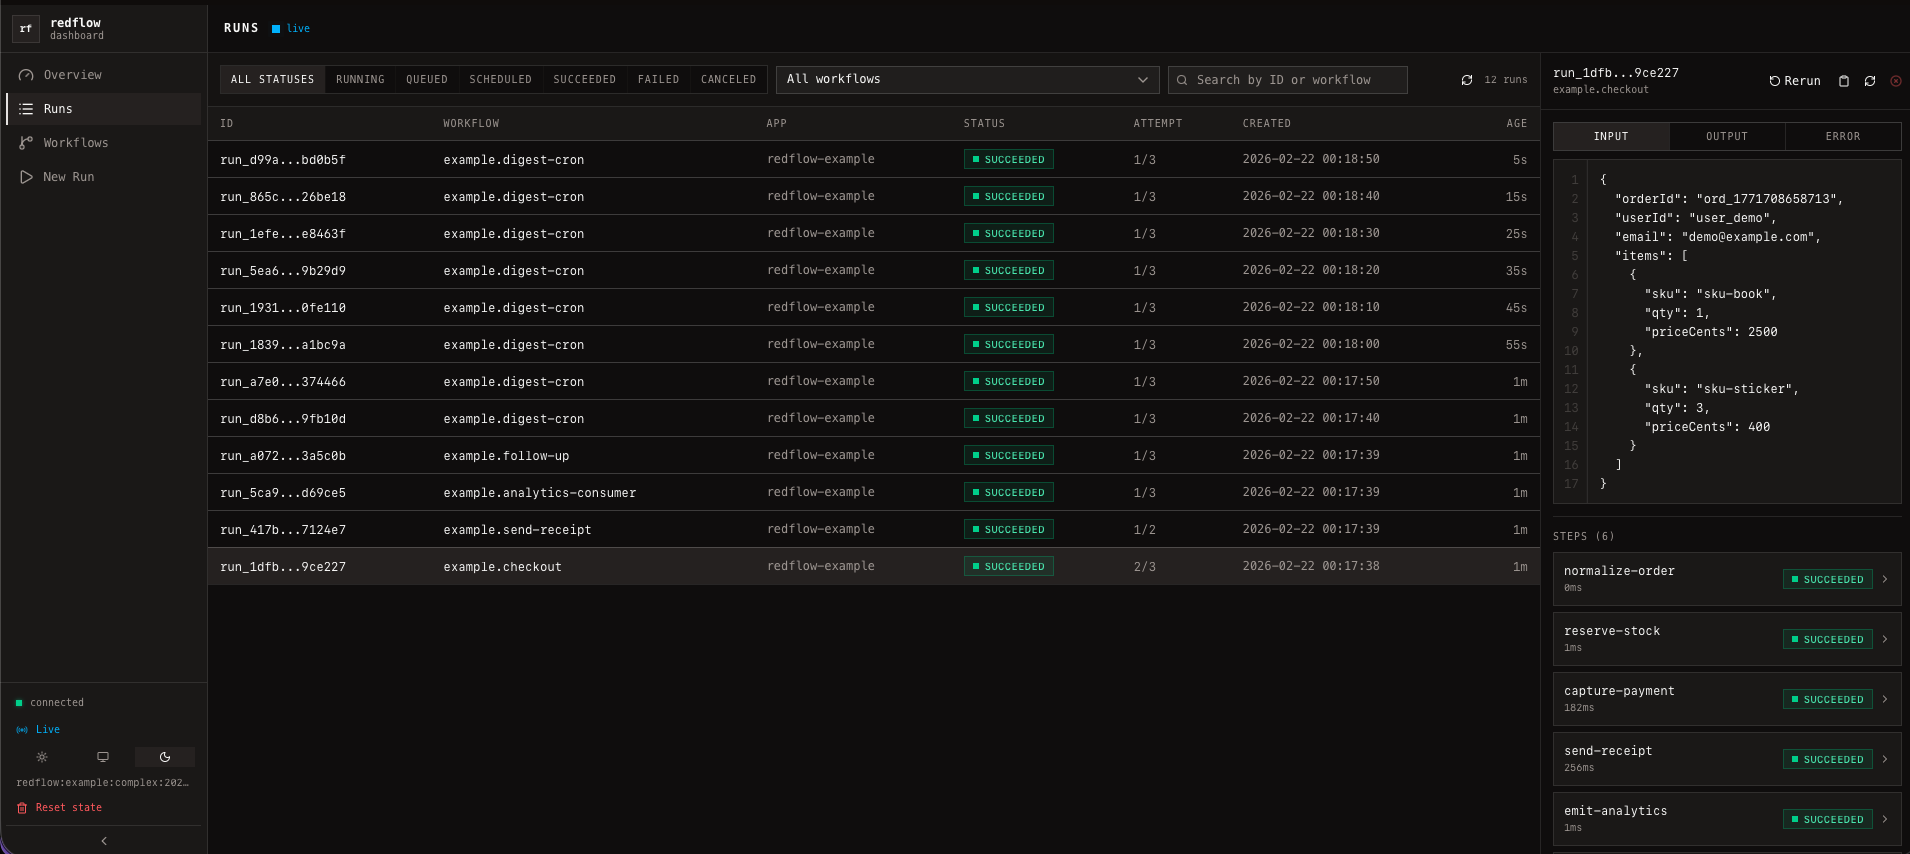
Task: Click the trash icon beside Reset state
Action: (22, 808)
